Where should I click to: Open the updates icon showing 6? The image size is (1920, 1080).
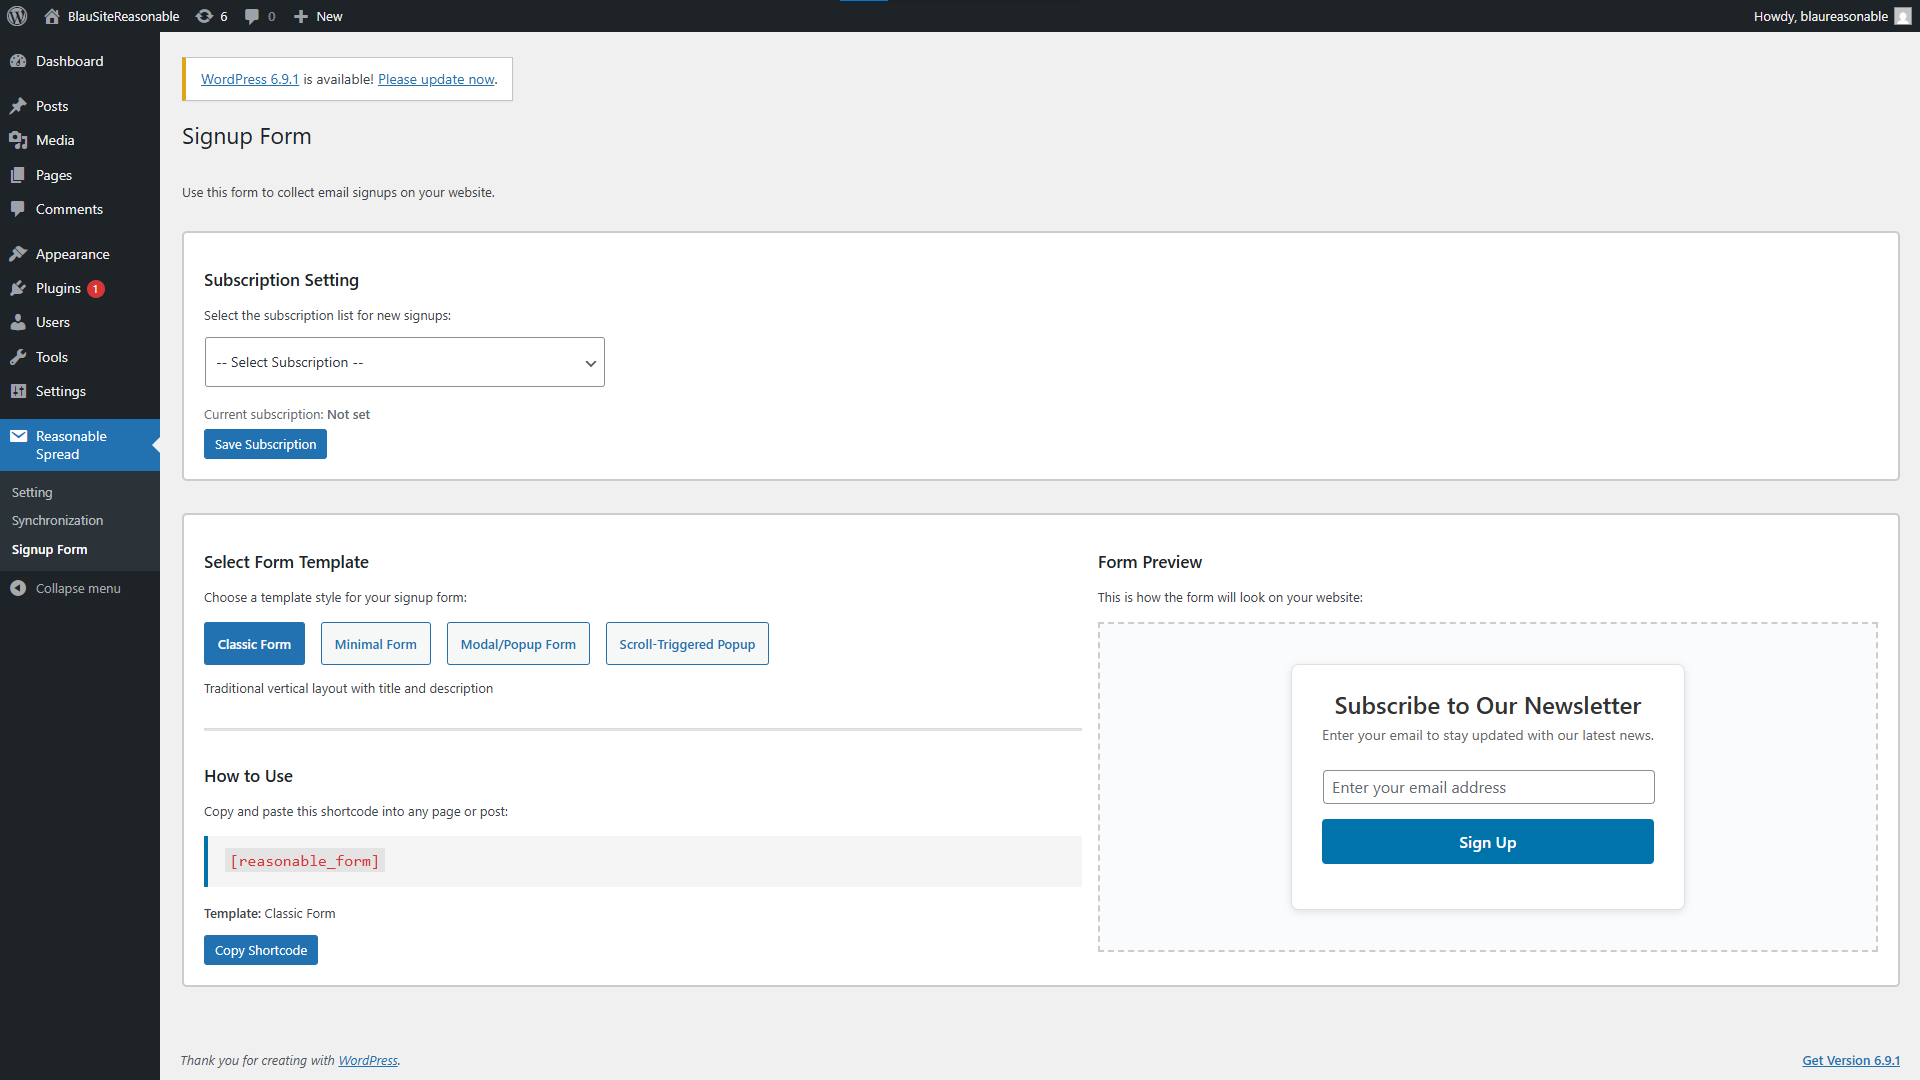tap(210, 16)
